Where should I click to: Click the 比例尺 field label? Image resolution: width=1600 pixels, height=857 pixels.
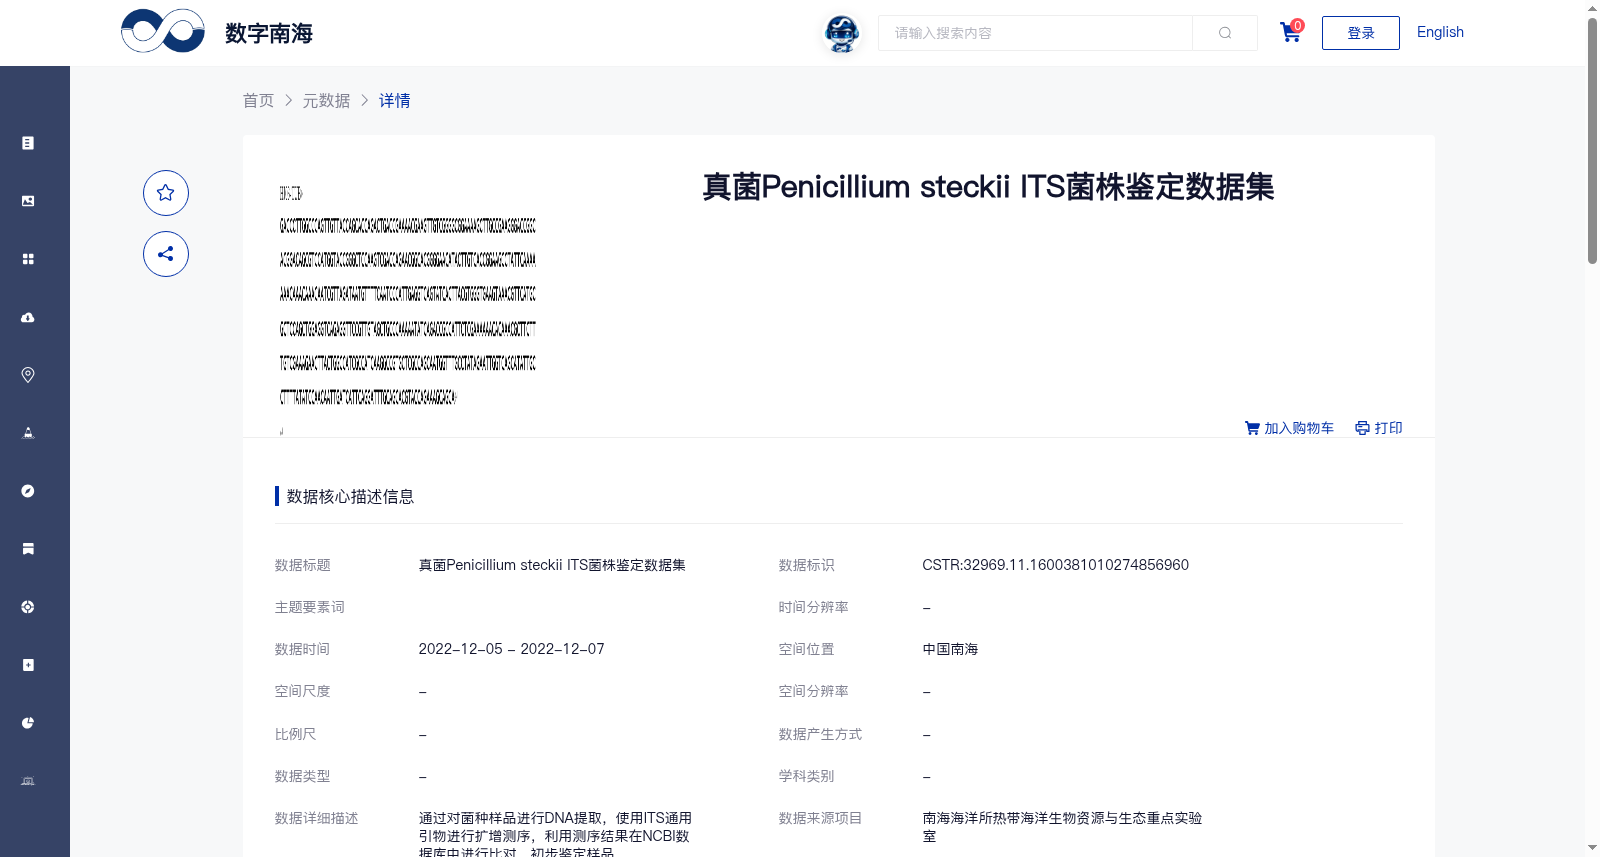[296, 734]
